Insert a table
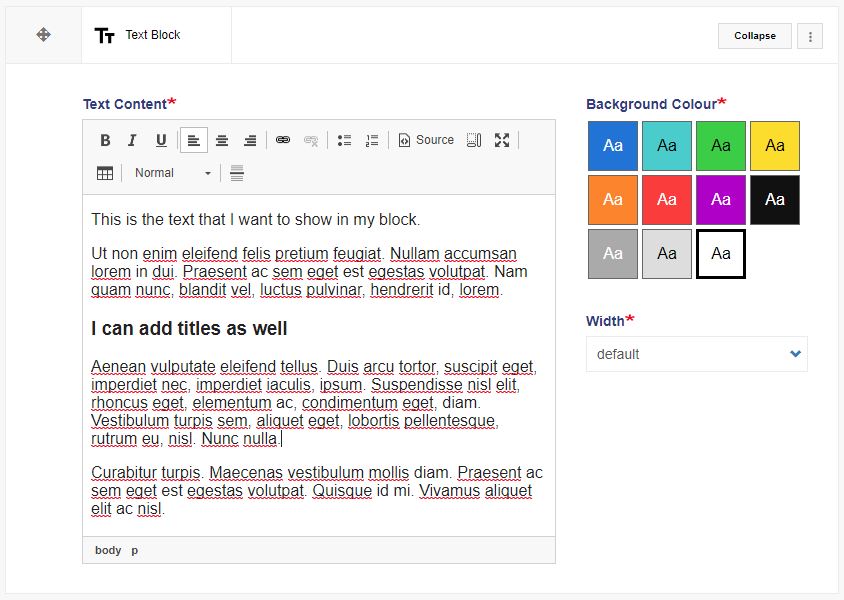Screen dimensions: 844x600 click(x=105, y=173)
